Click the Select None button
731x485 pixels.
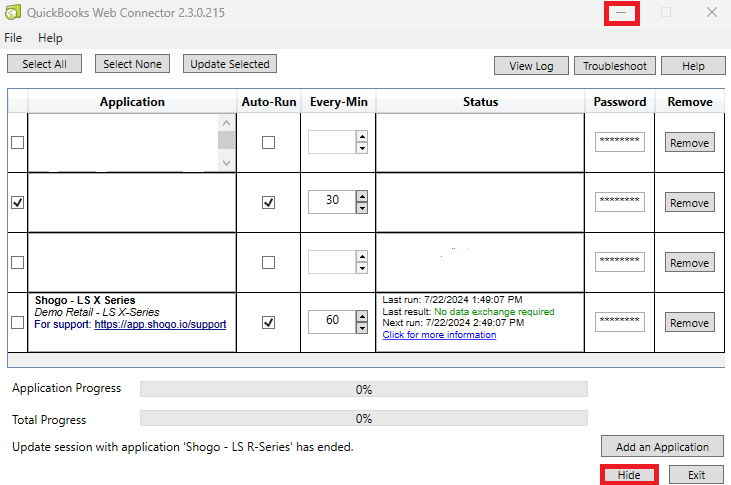[132, 64]
